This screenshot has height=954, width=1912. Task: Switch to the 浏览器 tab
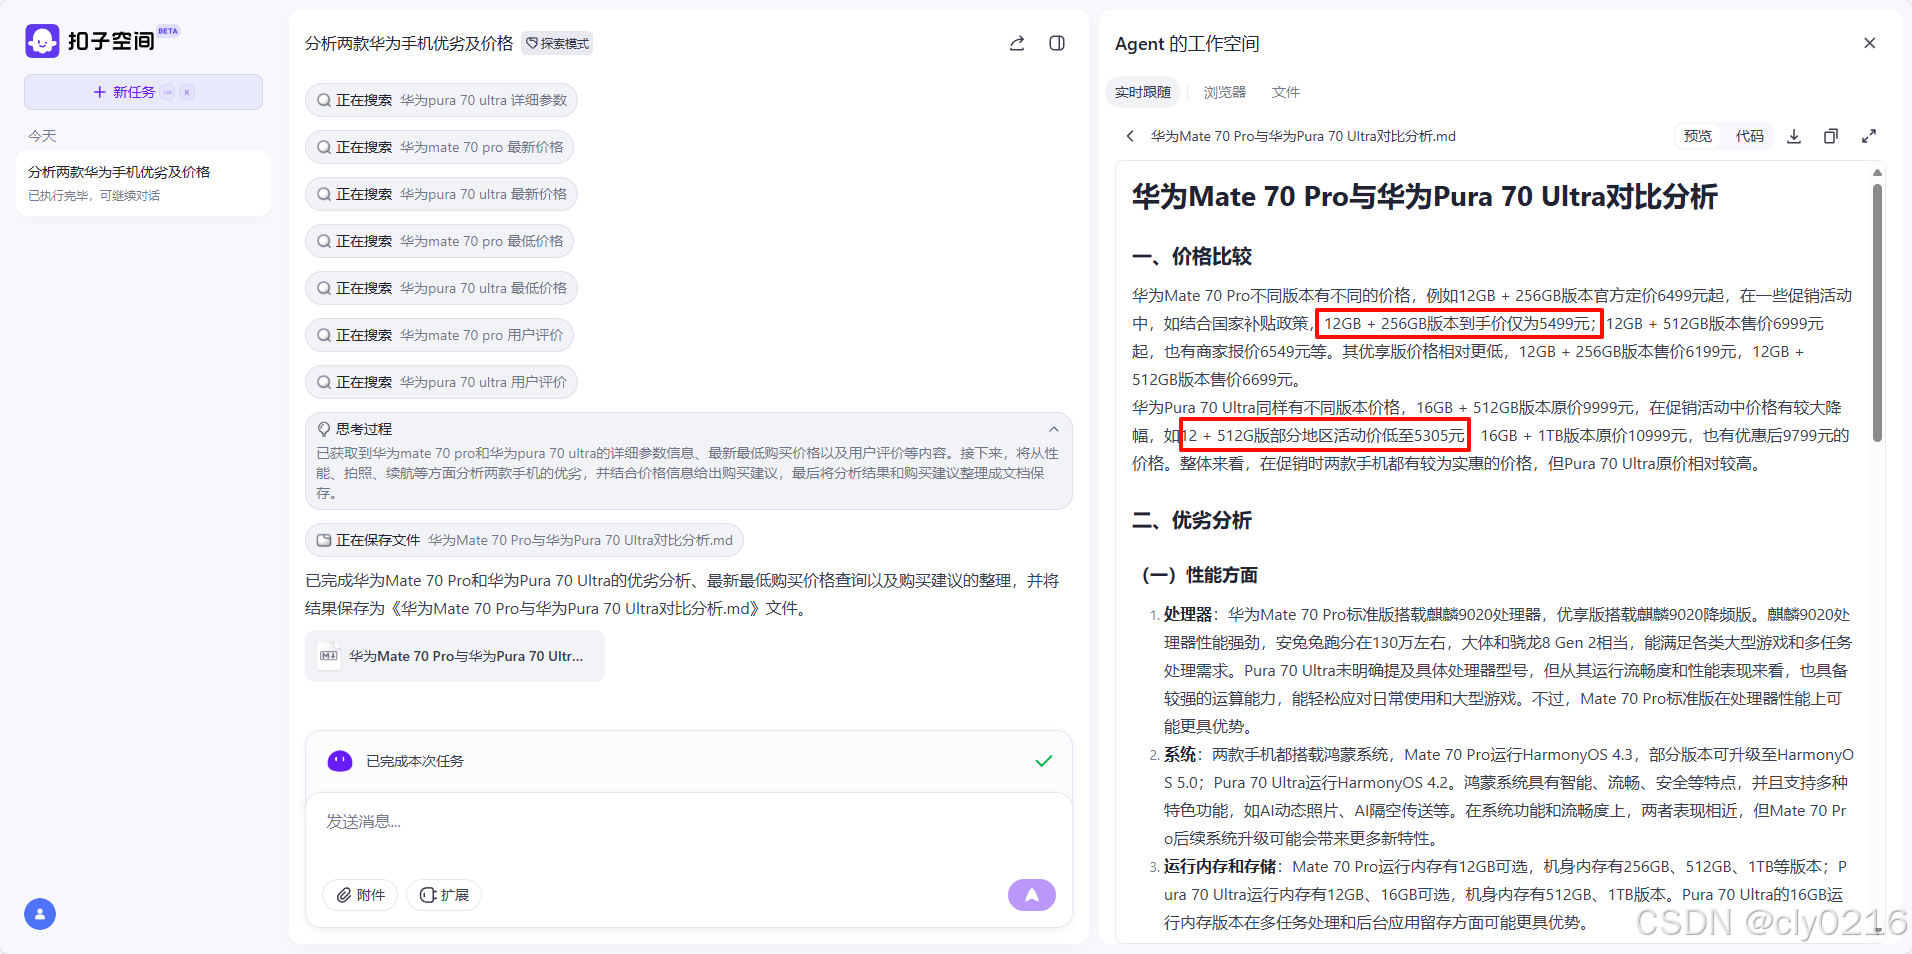click(1223, 92)
